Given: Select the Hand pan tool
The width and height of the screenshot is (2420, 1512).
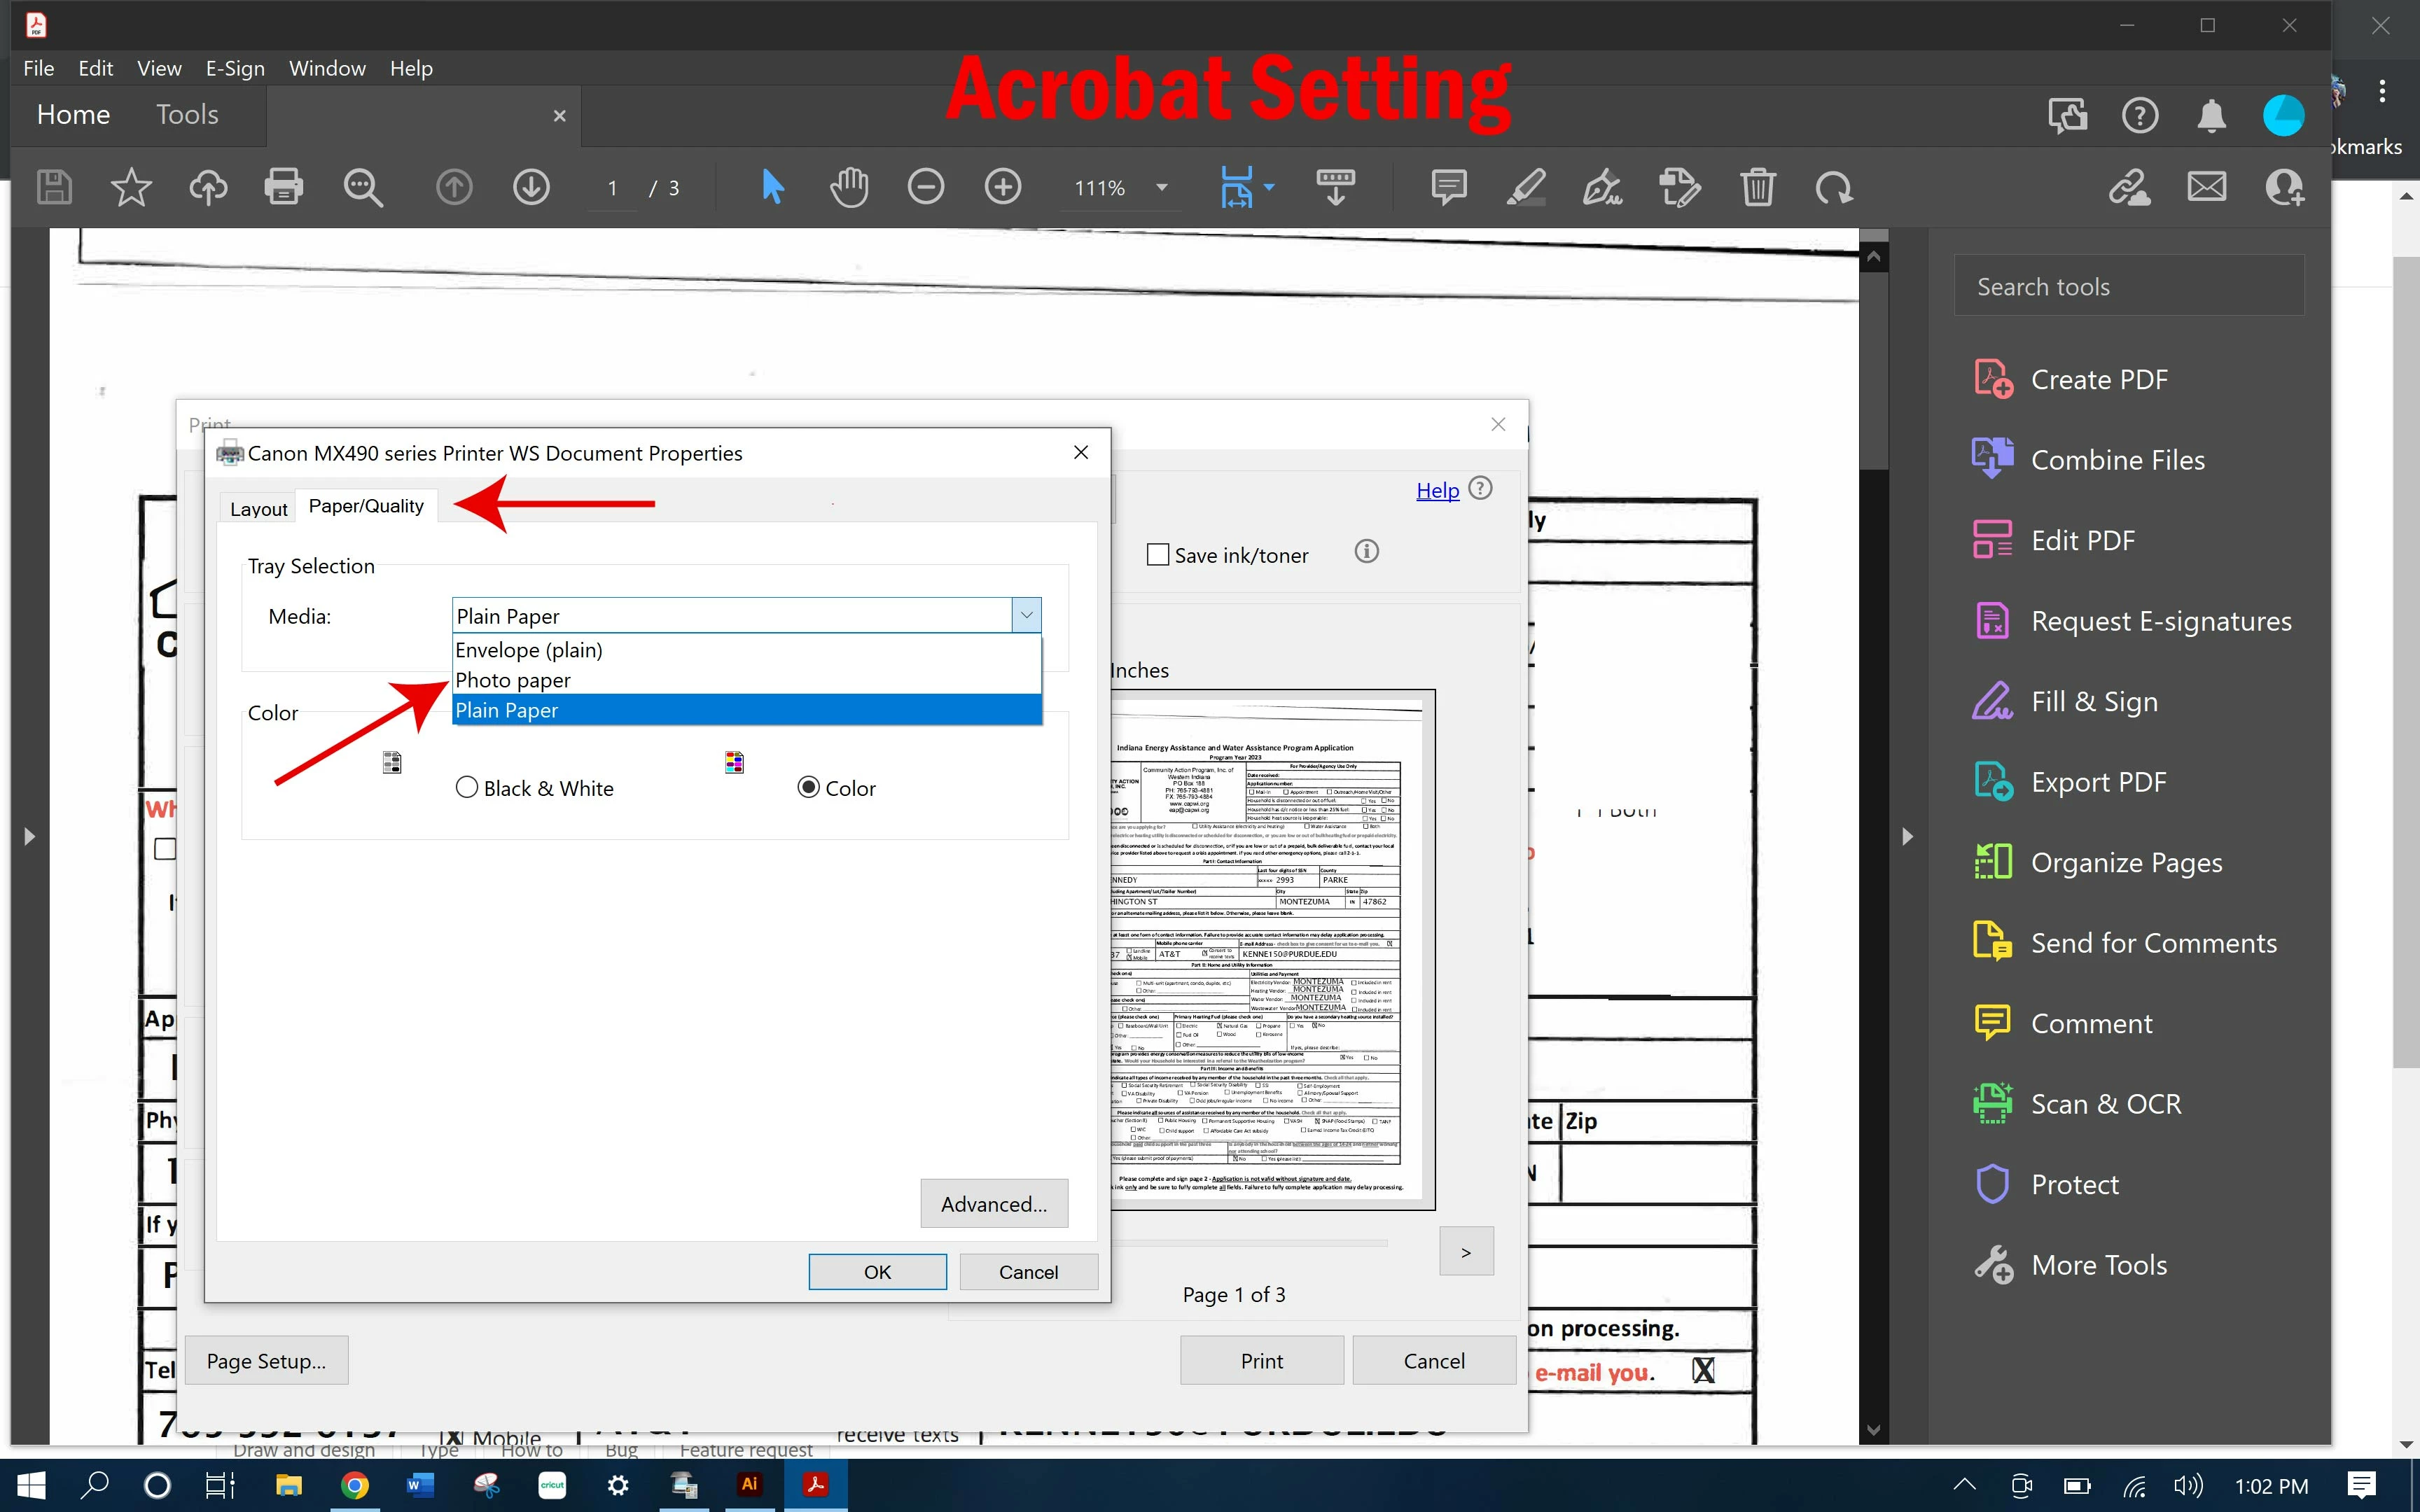Looking at the screenshot, I should (x=848, y=187).
